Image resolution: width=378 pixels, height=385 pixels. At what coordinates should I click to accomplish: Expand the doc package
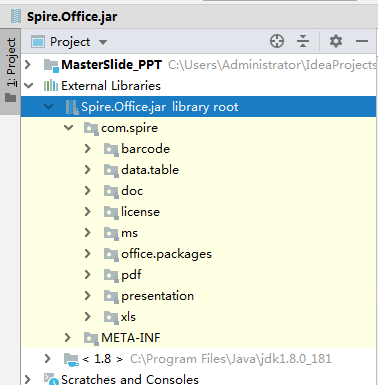coord(88,191)
